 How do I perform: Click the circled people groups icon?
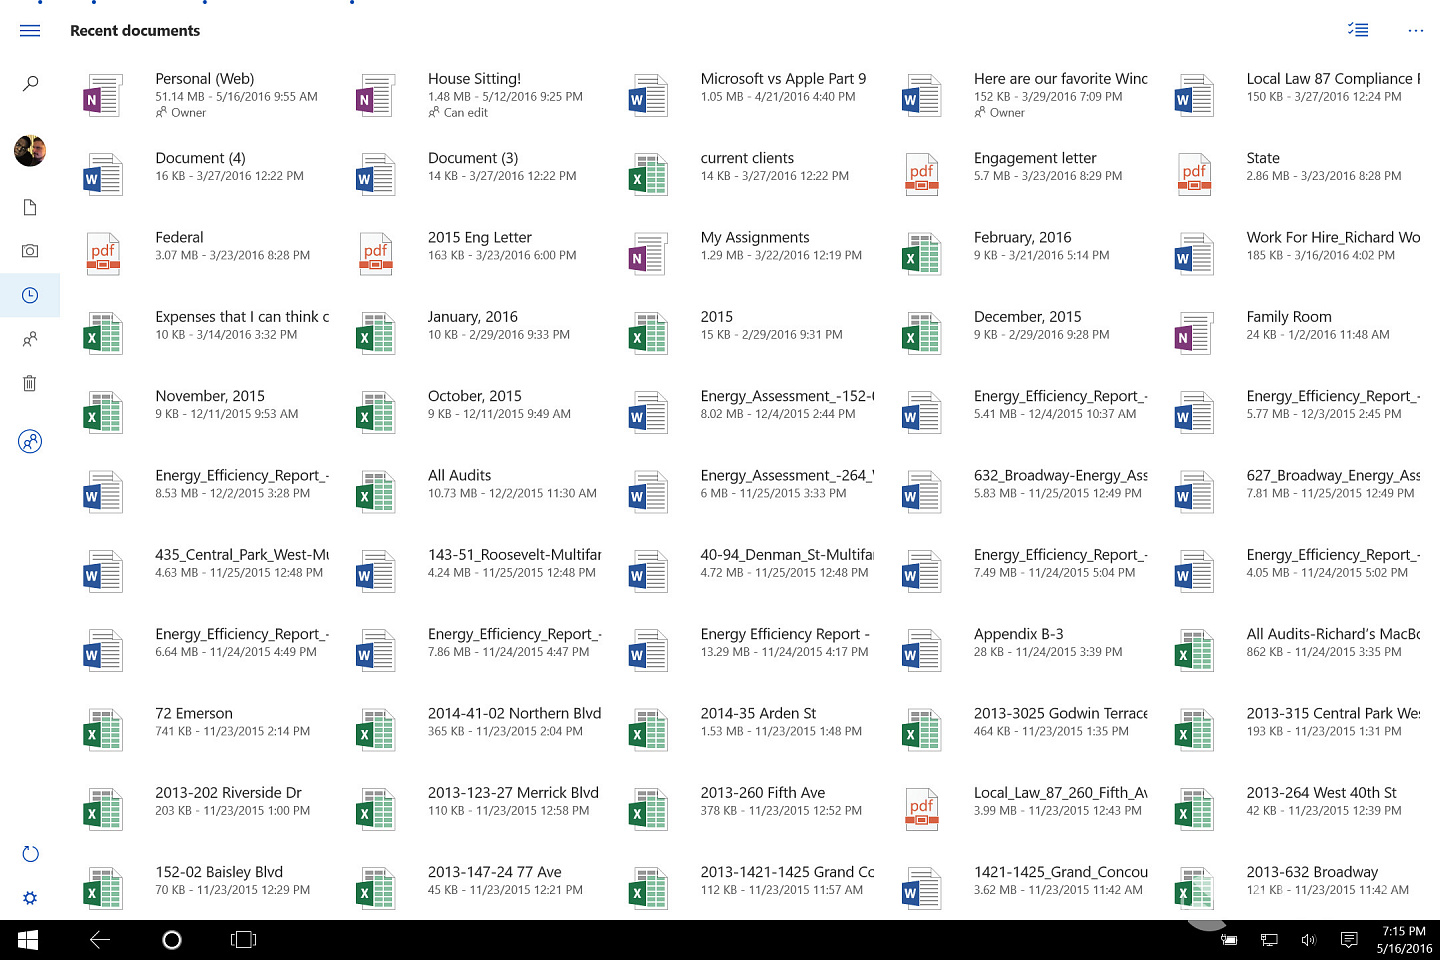click(30, 441)
